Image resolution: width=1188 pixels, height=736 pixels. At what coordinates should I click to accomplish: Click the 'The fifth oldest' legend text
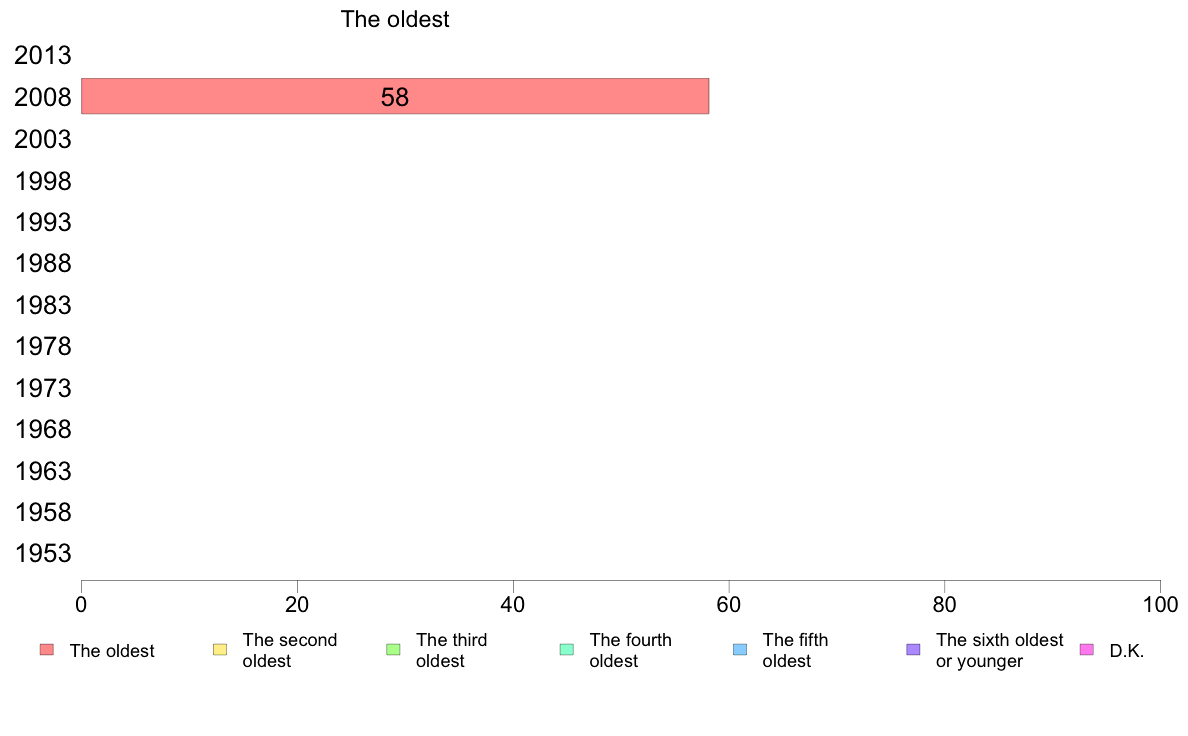pyautogui.click(x=795, y=650)
